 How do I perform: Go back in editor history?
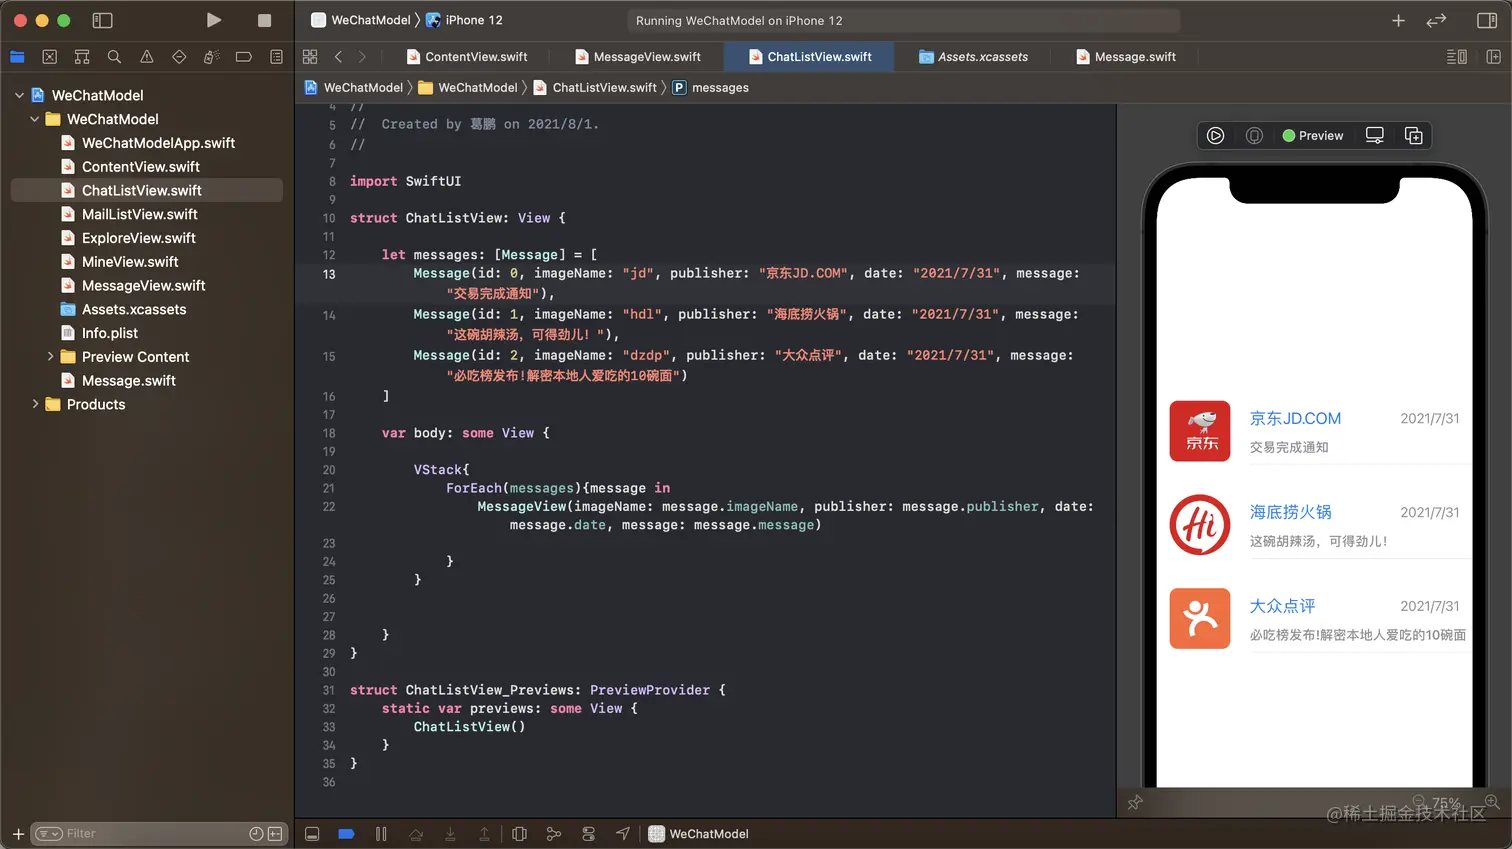tap(338, 57)
